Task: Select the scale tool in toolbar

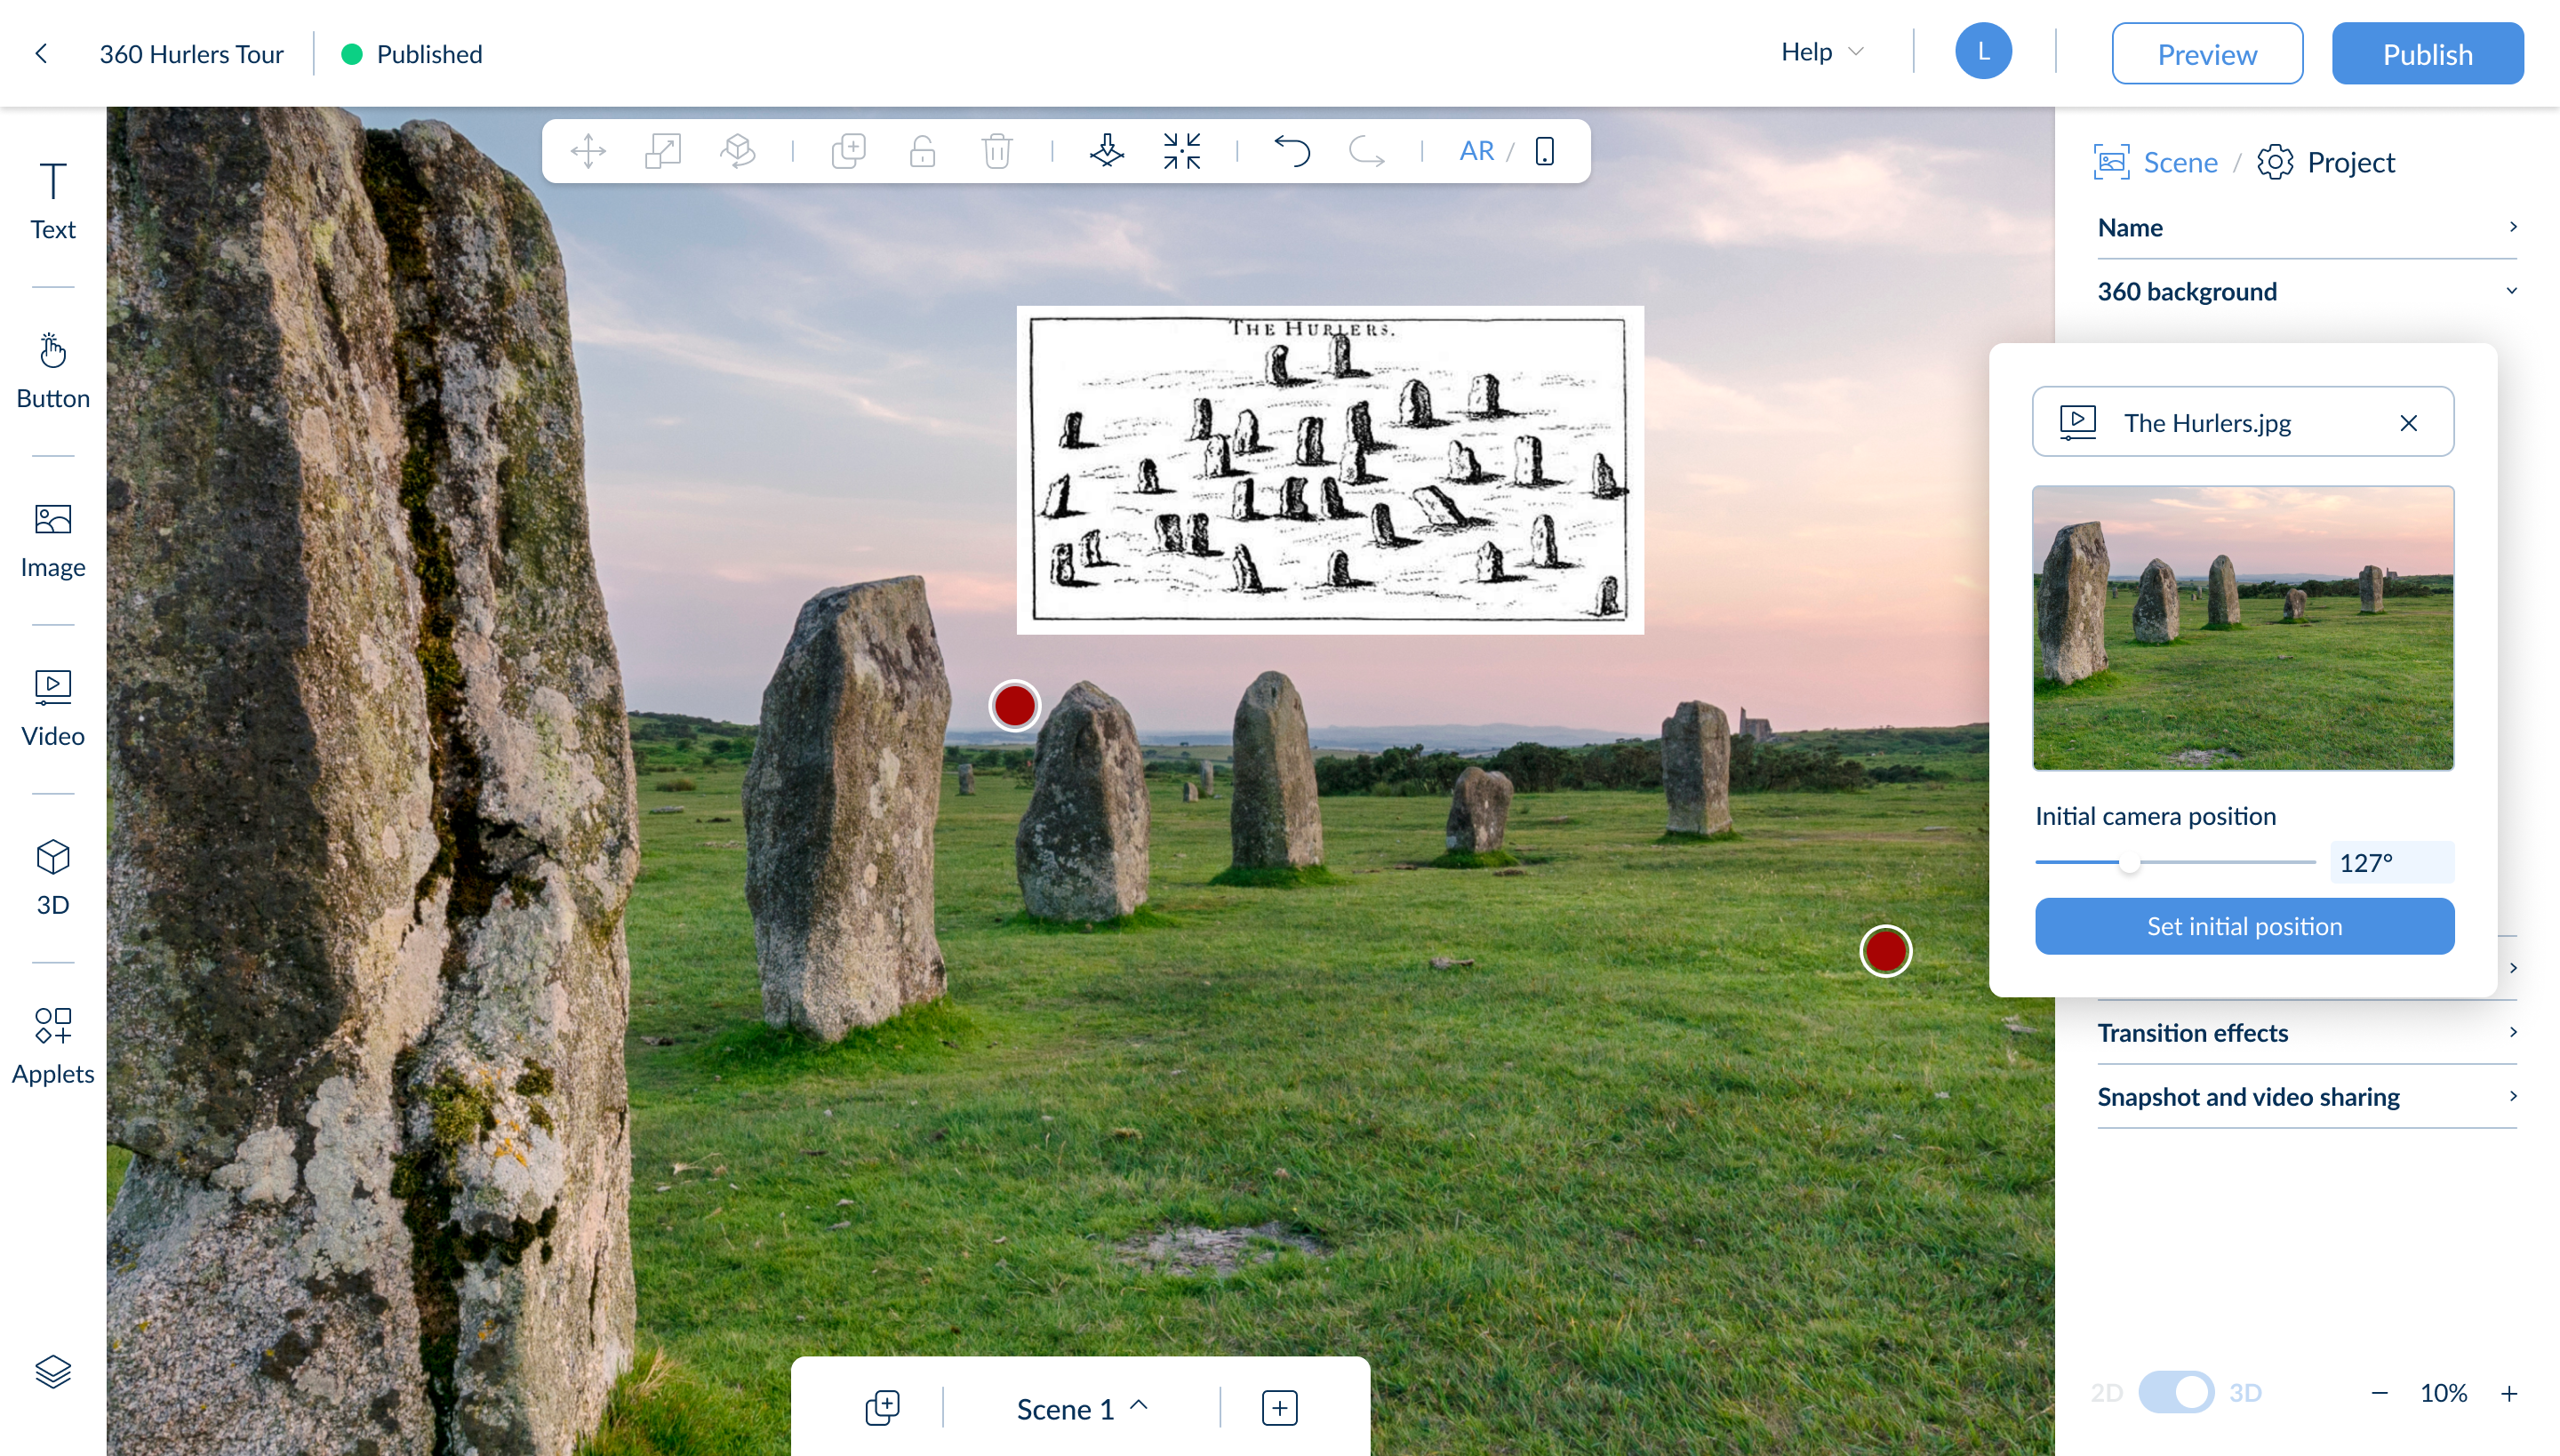Action: click(662, 151)
